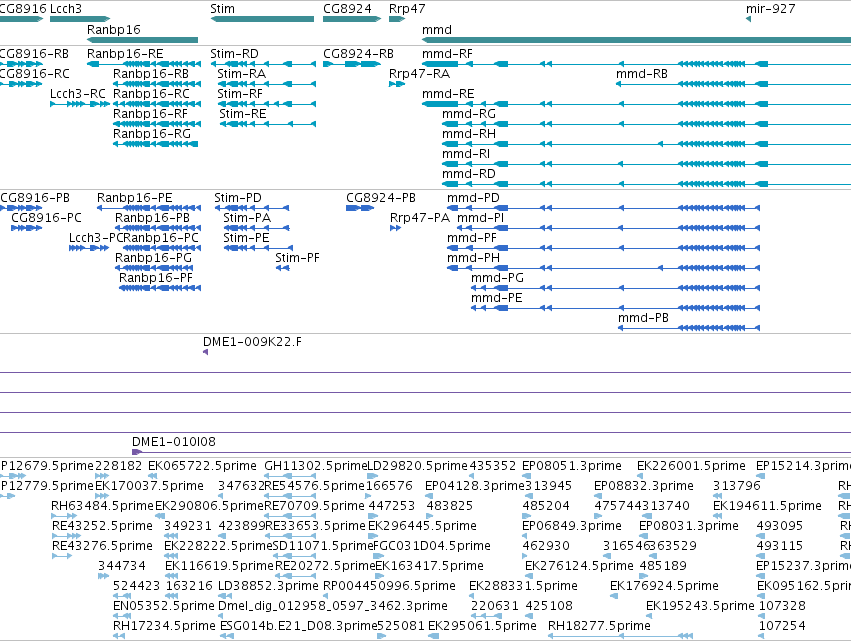Click the mmd-RH transcript label
This screenshot has width=851, height=641.
[469, 134]
